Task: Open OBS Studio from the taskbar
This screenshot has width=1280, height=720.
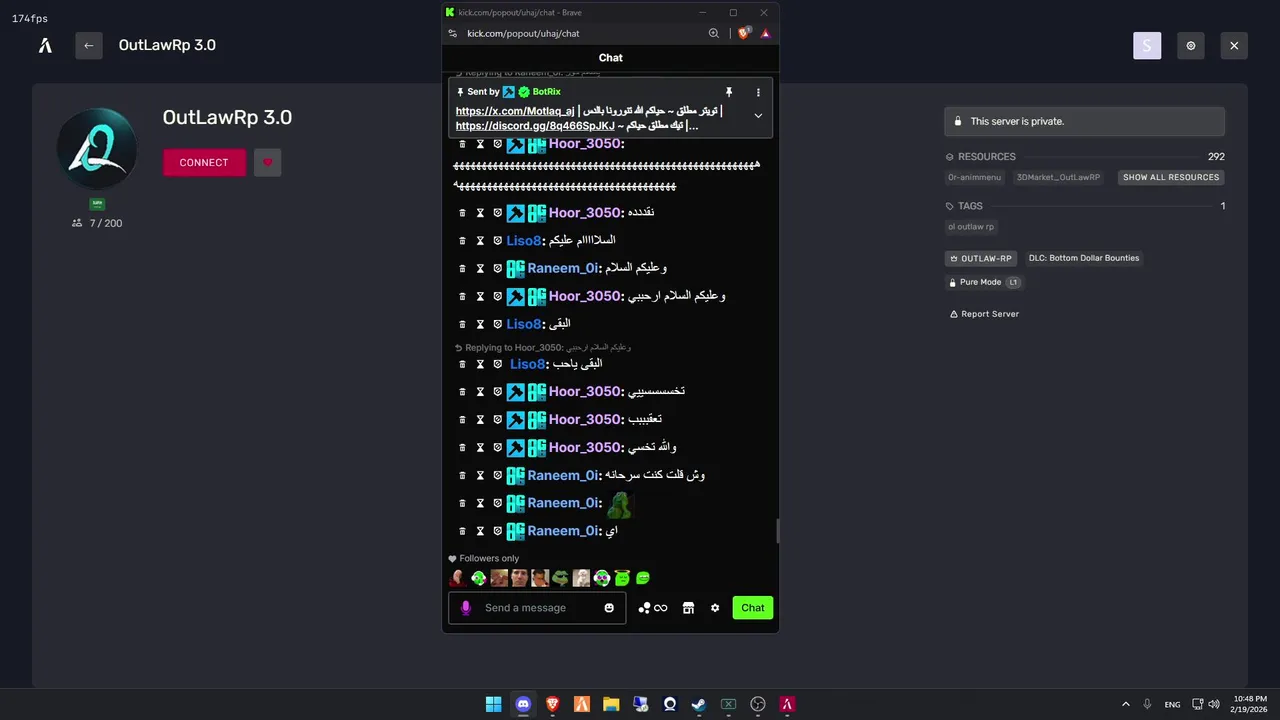Action: 758,704
